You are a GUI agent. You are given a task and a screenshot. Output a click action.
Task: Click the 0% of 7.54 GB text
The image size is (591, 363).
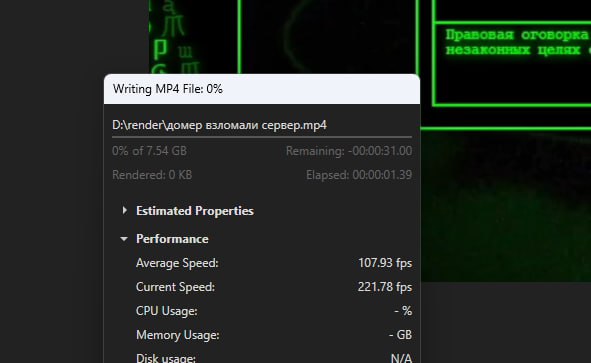[150, 151]
